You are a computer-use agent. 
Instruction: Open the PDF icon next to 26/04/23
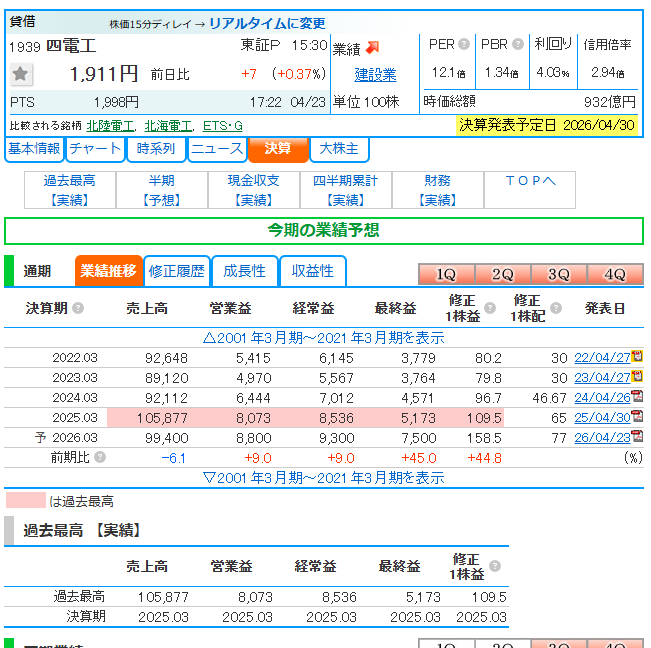tap(637, 436)
